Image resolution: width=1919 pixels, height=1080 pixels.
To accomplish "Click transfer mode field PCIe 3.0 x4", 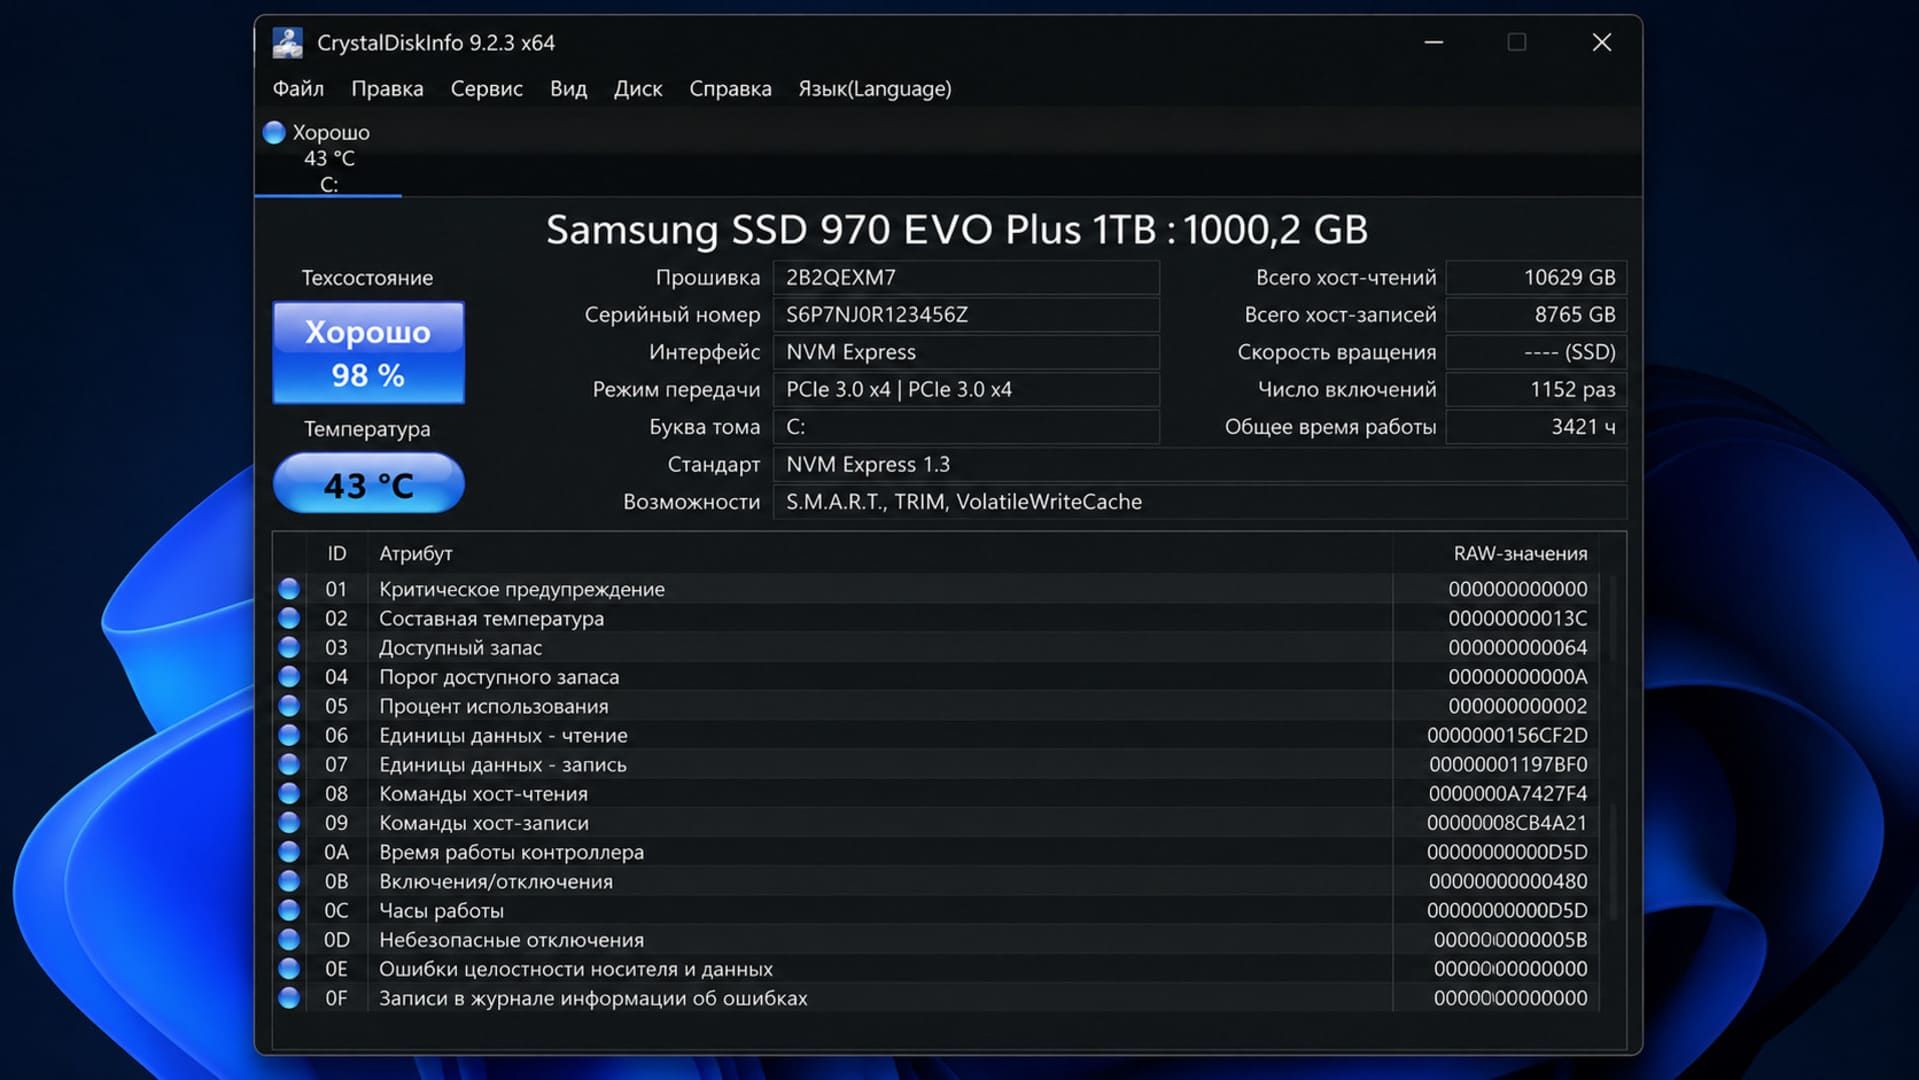I will click(x=966, y=390).
